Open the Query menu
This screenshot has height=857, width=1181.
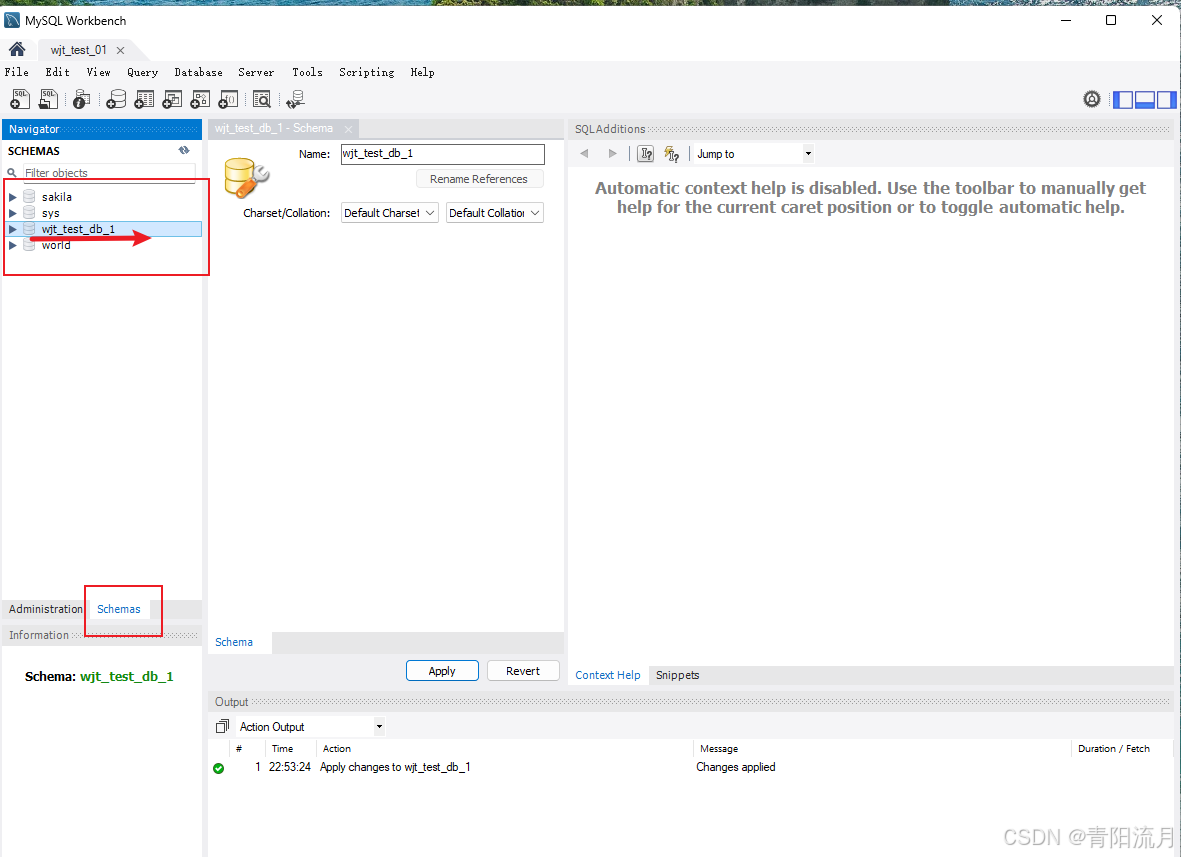(142, 72)
